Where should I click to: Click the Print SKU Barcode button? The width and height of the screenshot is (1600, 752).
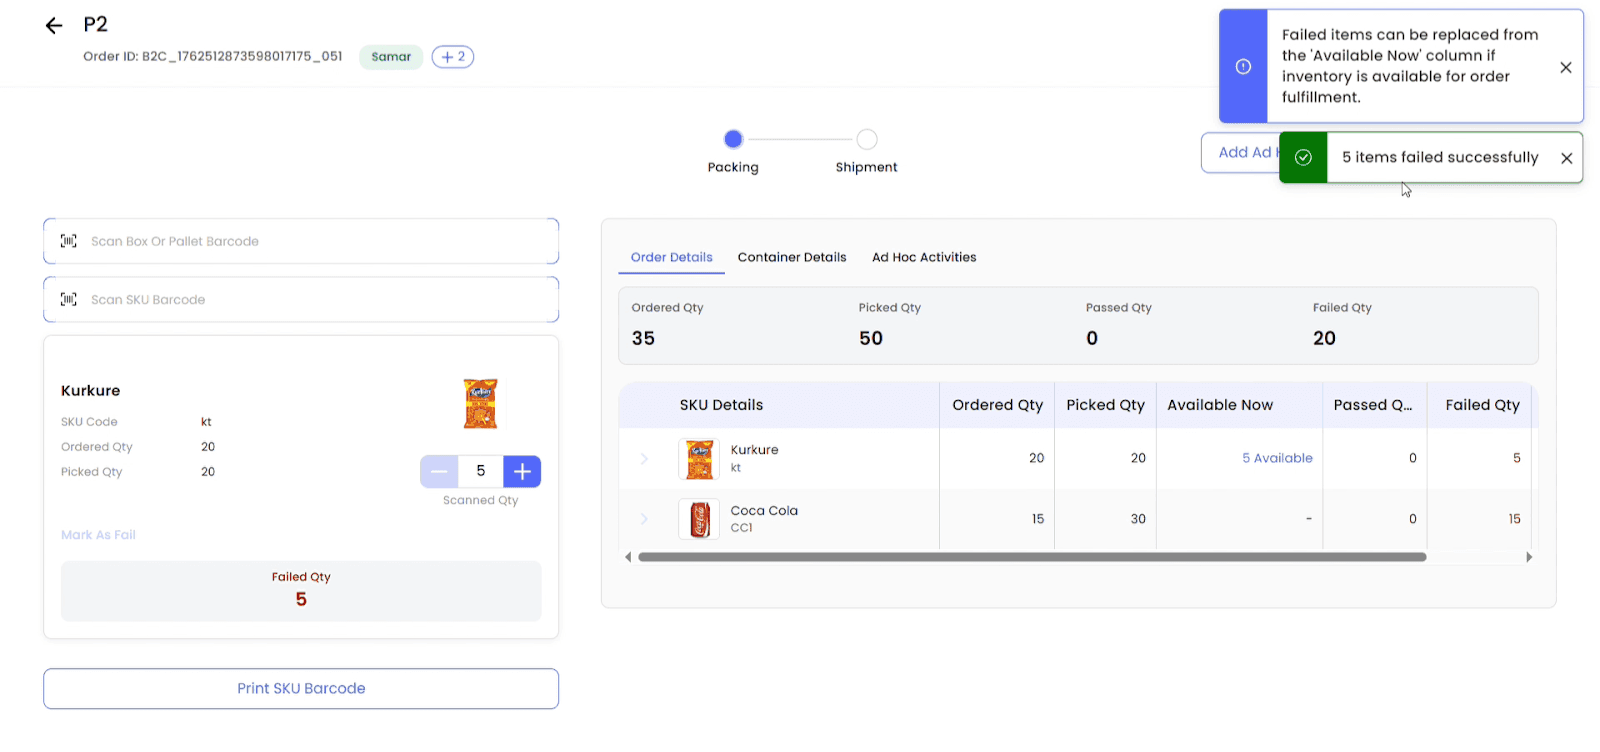click(x=301, y=688)
